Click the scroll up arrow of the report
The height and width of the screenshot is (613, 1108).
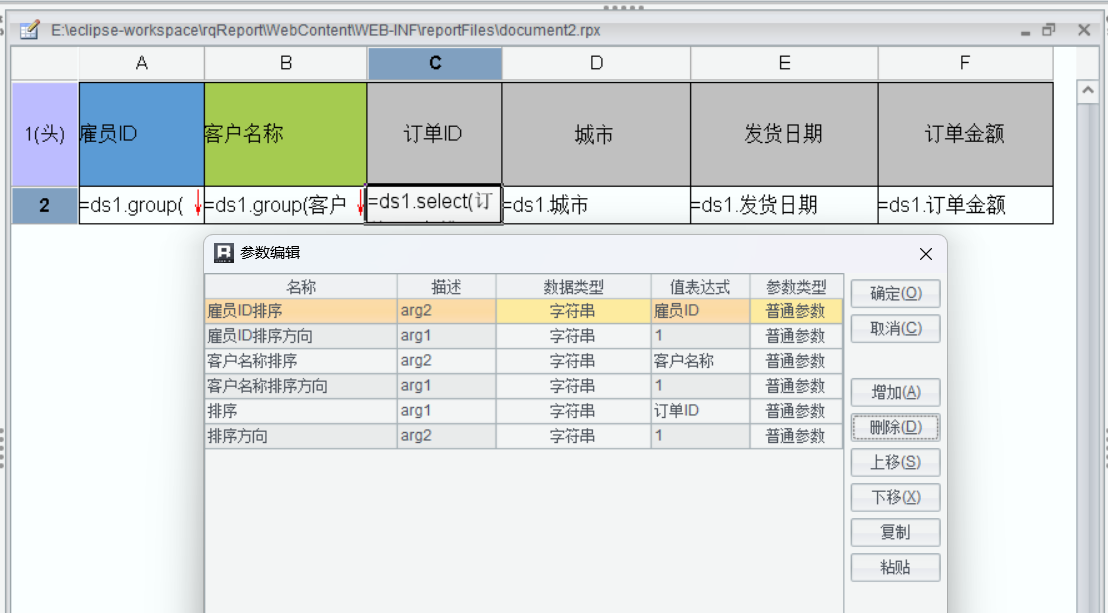click(1087, 92)
